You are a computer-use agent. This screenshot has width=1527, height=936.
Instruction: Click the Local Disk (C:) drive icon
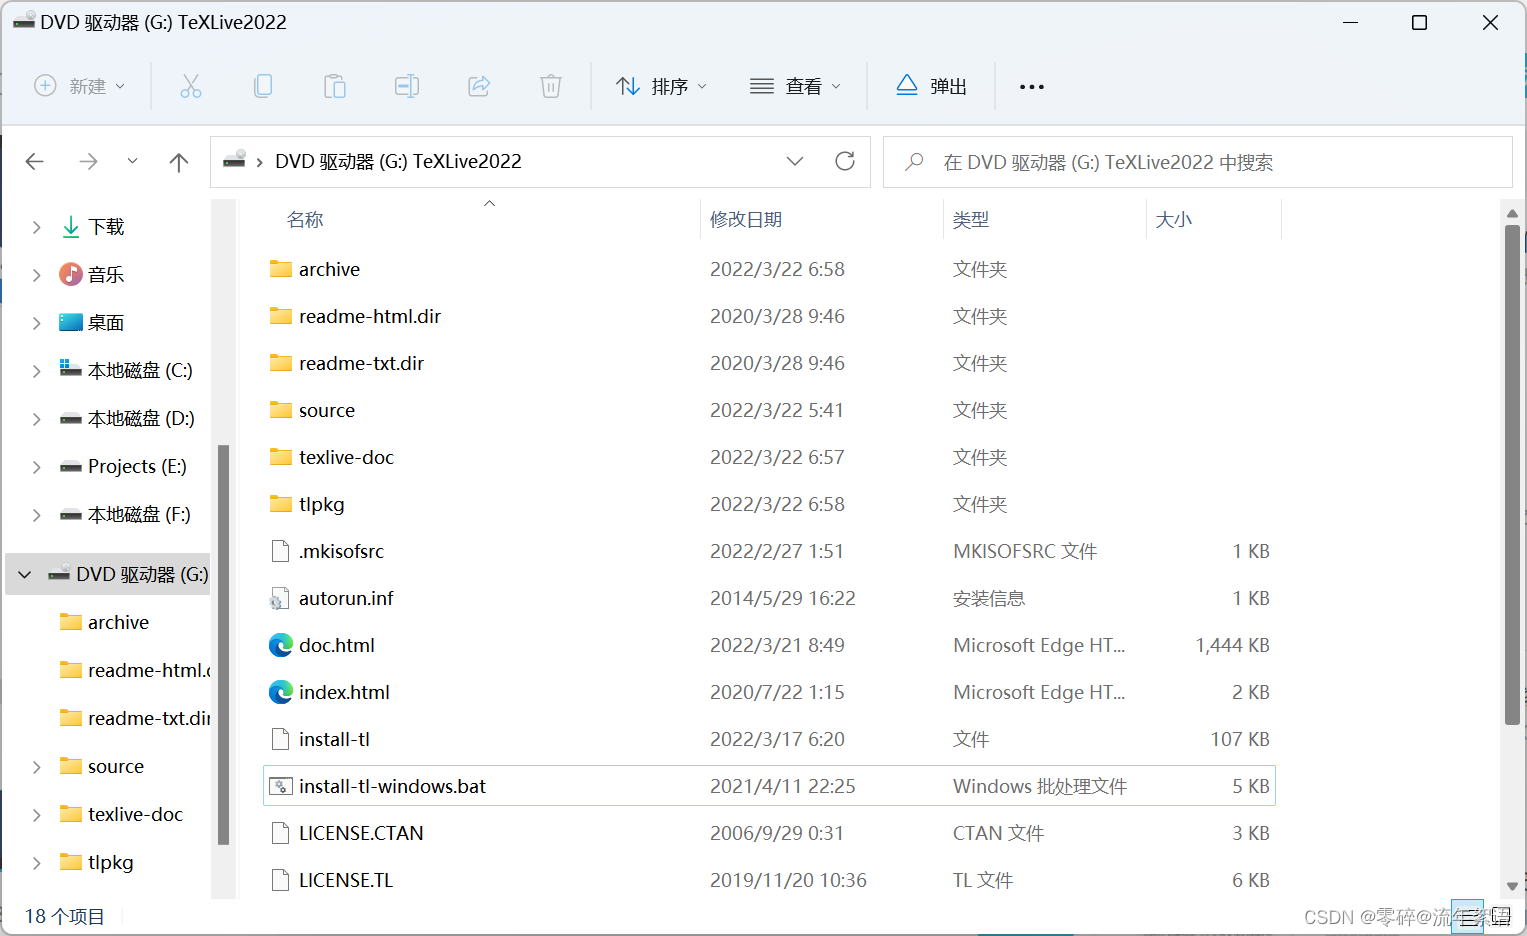pos(71,368)
